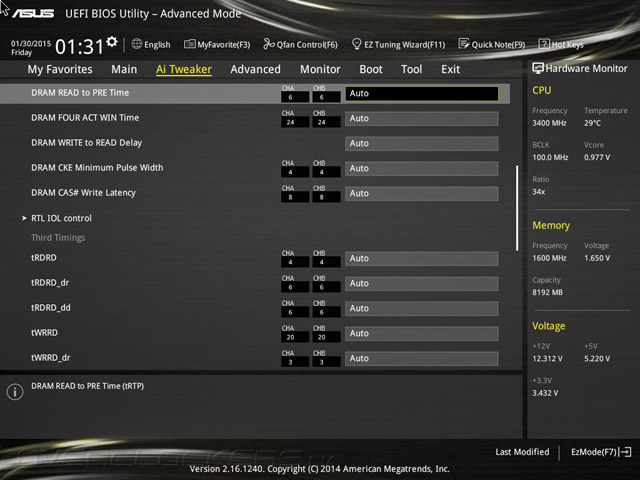Open the Monitor tab

click(320, 69)
